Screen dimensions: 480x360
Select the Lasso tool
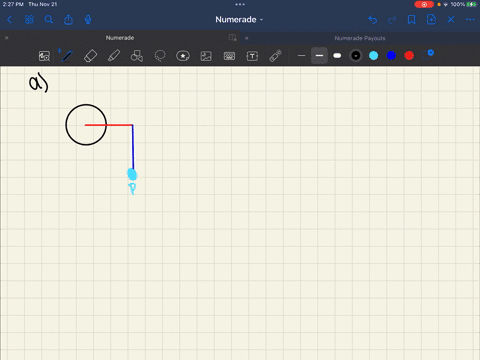coord(160,56)
